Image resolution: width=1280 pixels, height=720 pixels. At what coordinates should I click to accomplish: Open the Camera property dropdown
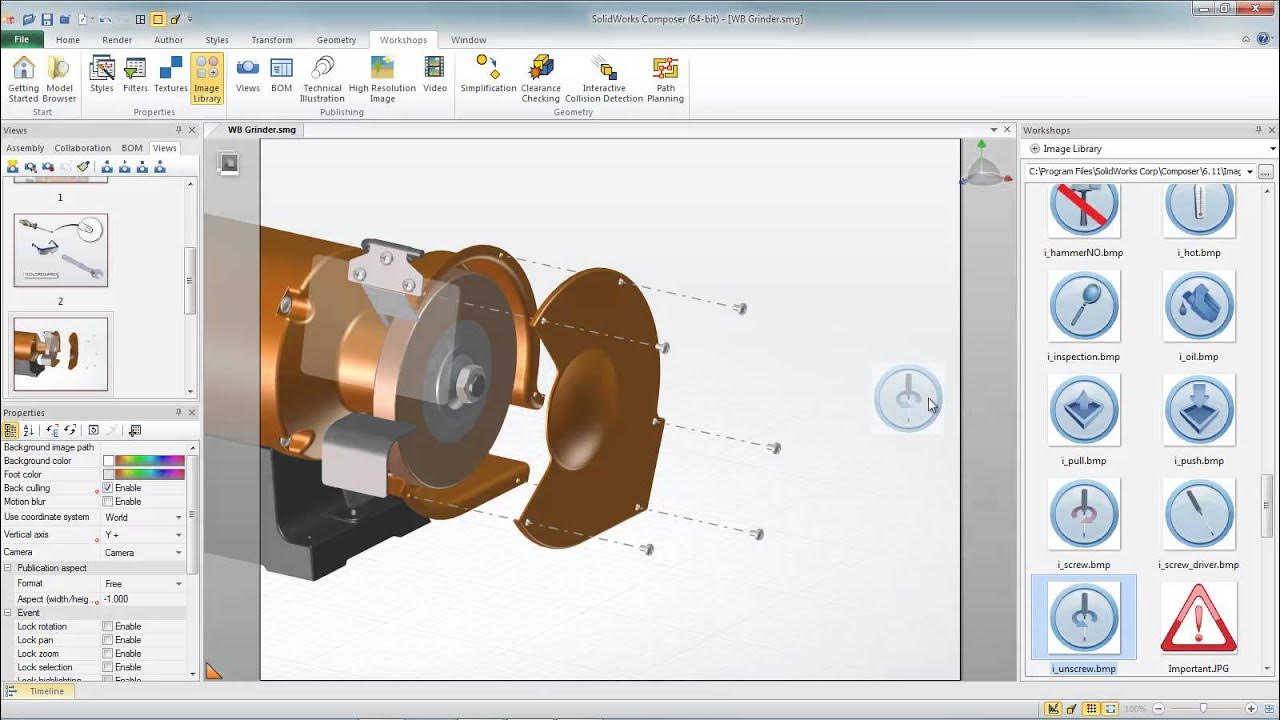pos(179,552)
